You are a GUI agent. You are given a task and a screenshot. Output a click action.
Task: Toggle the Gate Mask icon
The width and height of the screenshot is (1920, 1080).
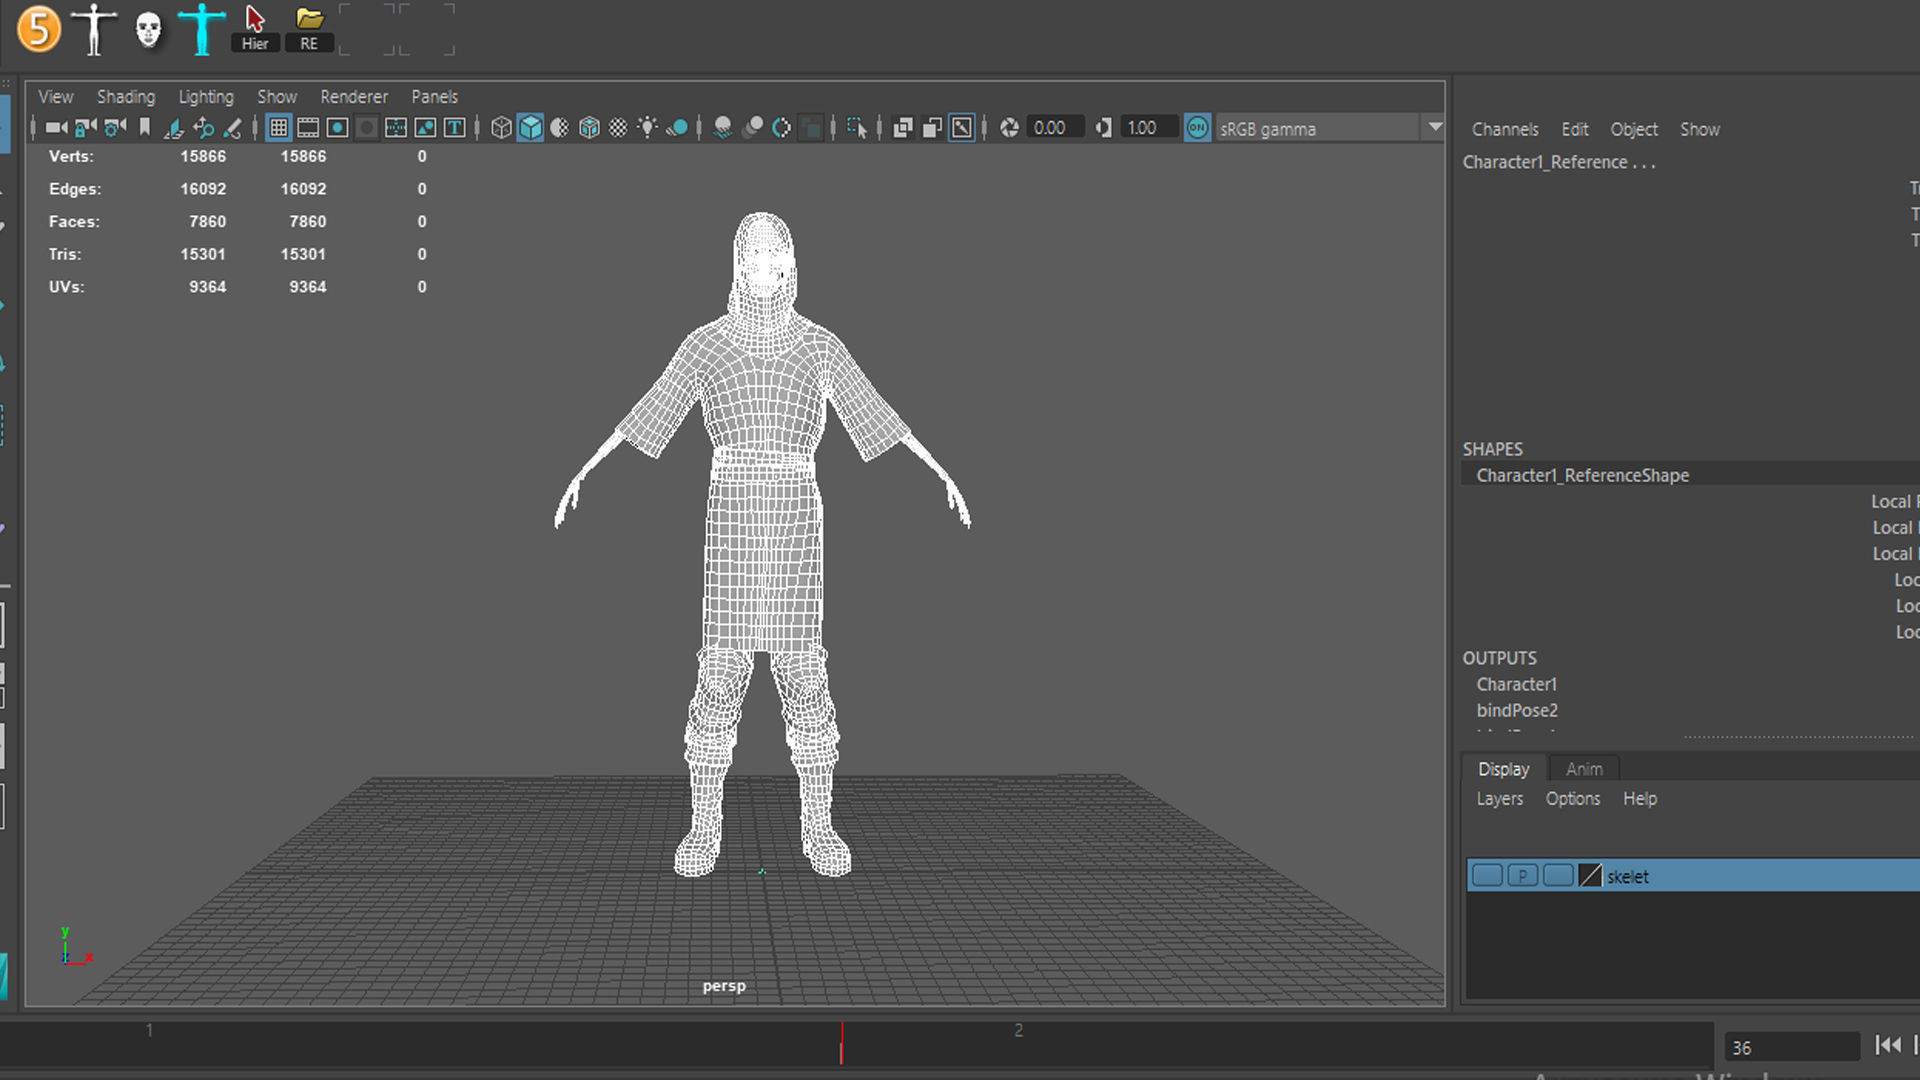(367, 128)
